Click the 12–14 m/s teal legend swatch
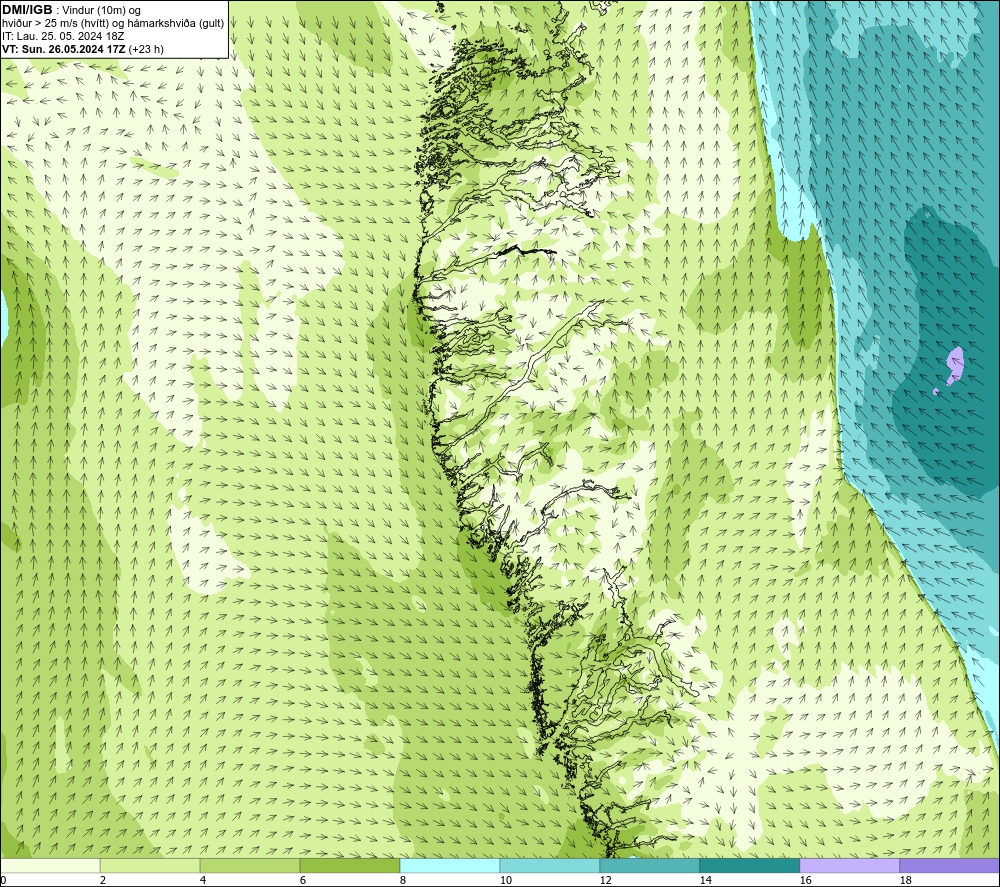Viewport: 1000px width, 887px height. coord(649,865)
